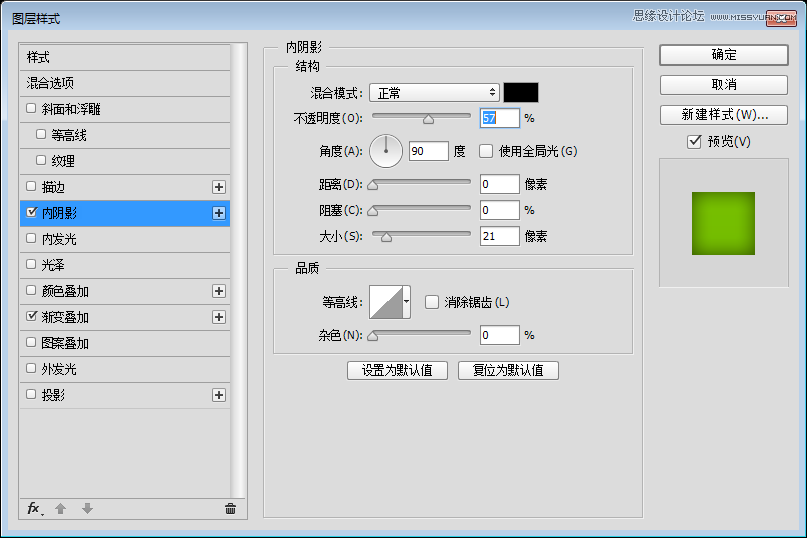
Task: Focus the 阻塞 value field
Action: coord(500,210)
